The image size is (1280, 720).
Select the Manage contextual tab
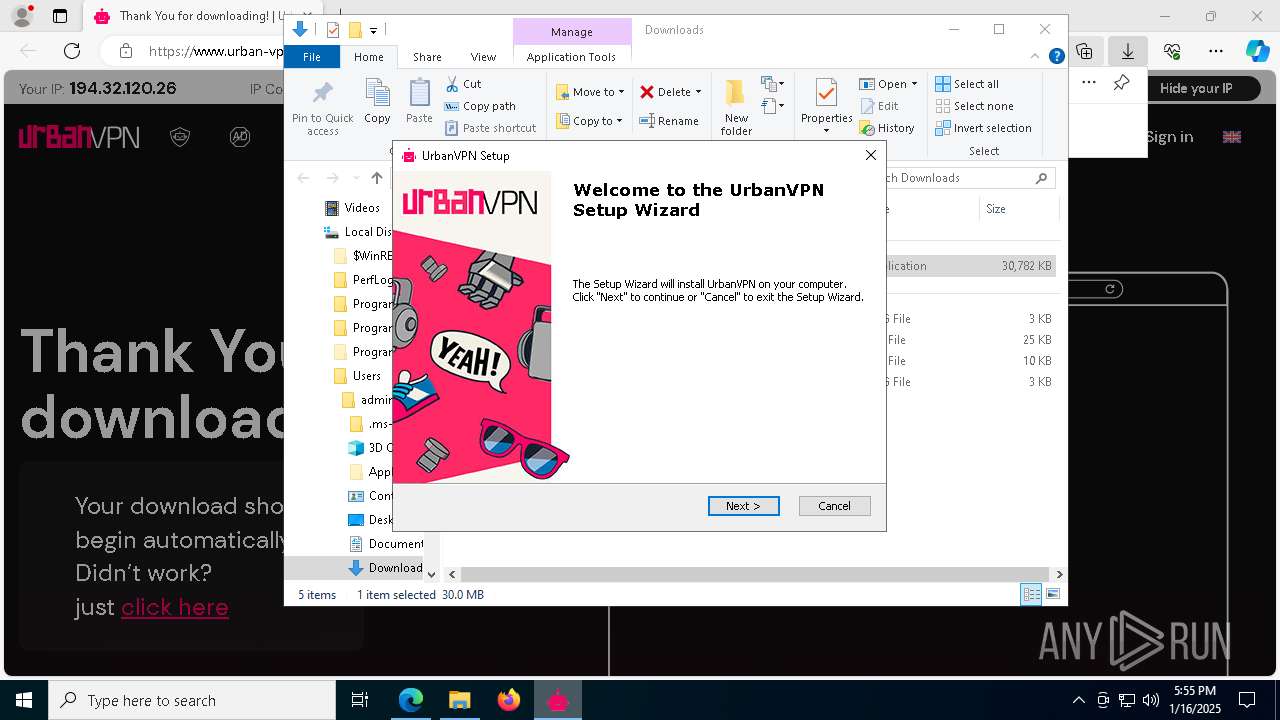coord(572,32)
